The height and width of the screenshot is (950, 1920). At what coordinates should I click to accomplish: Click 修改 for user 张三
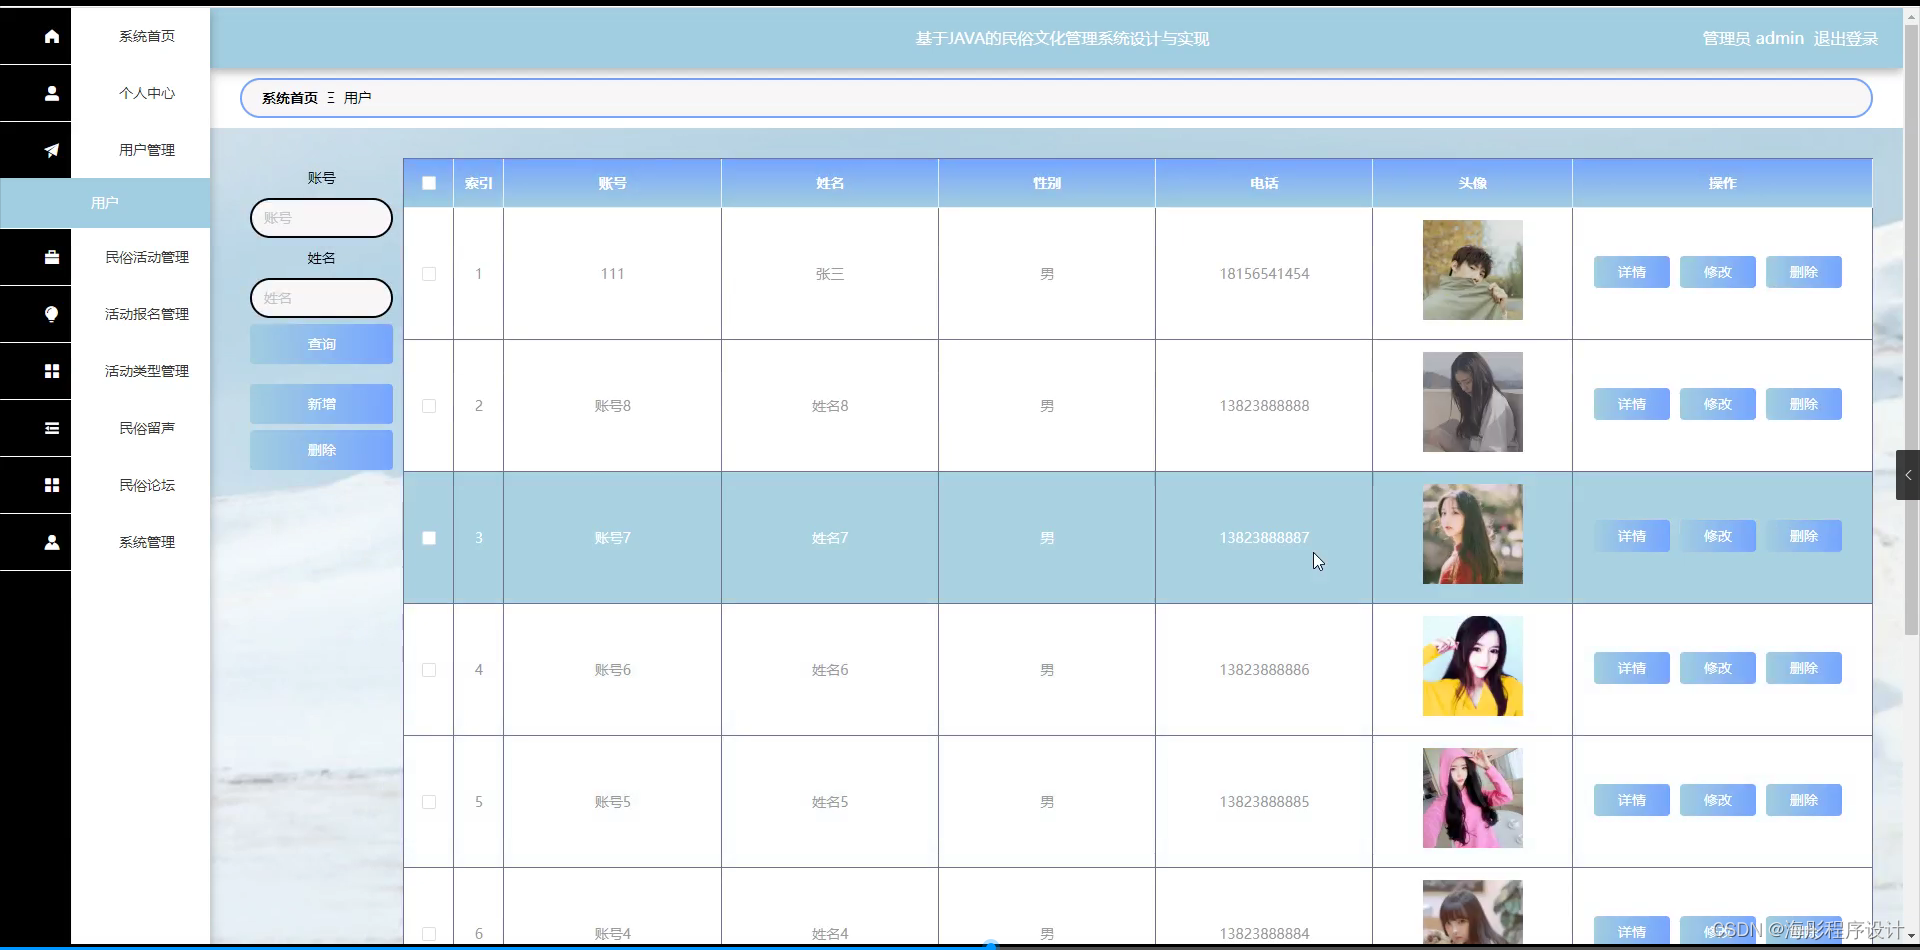pos(1717,272)
